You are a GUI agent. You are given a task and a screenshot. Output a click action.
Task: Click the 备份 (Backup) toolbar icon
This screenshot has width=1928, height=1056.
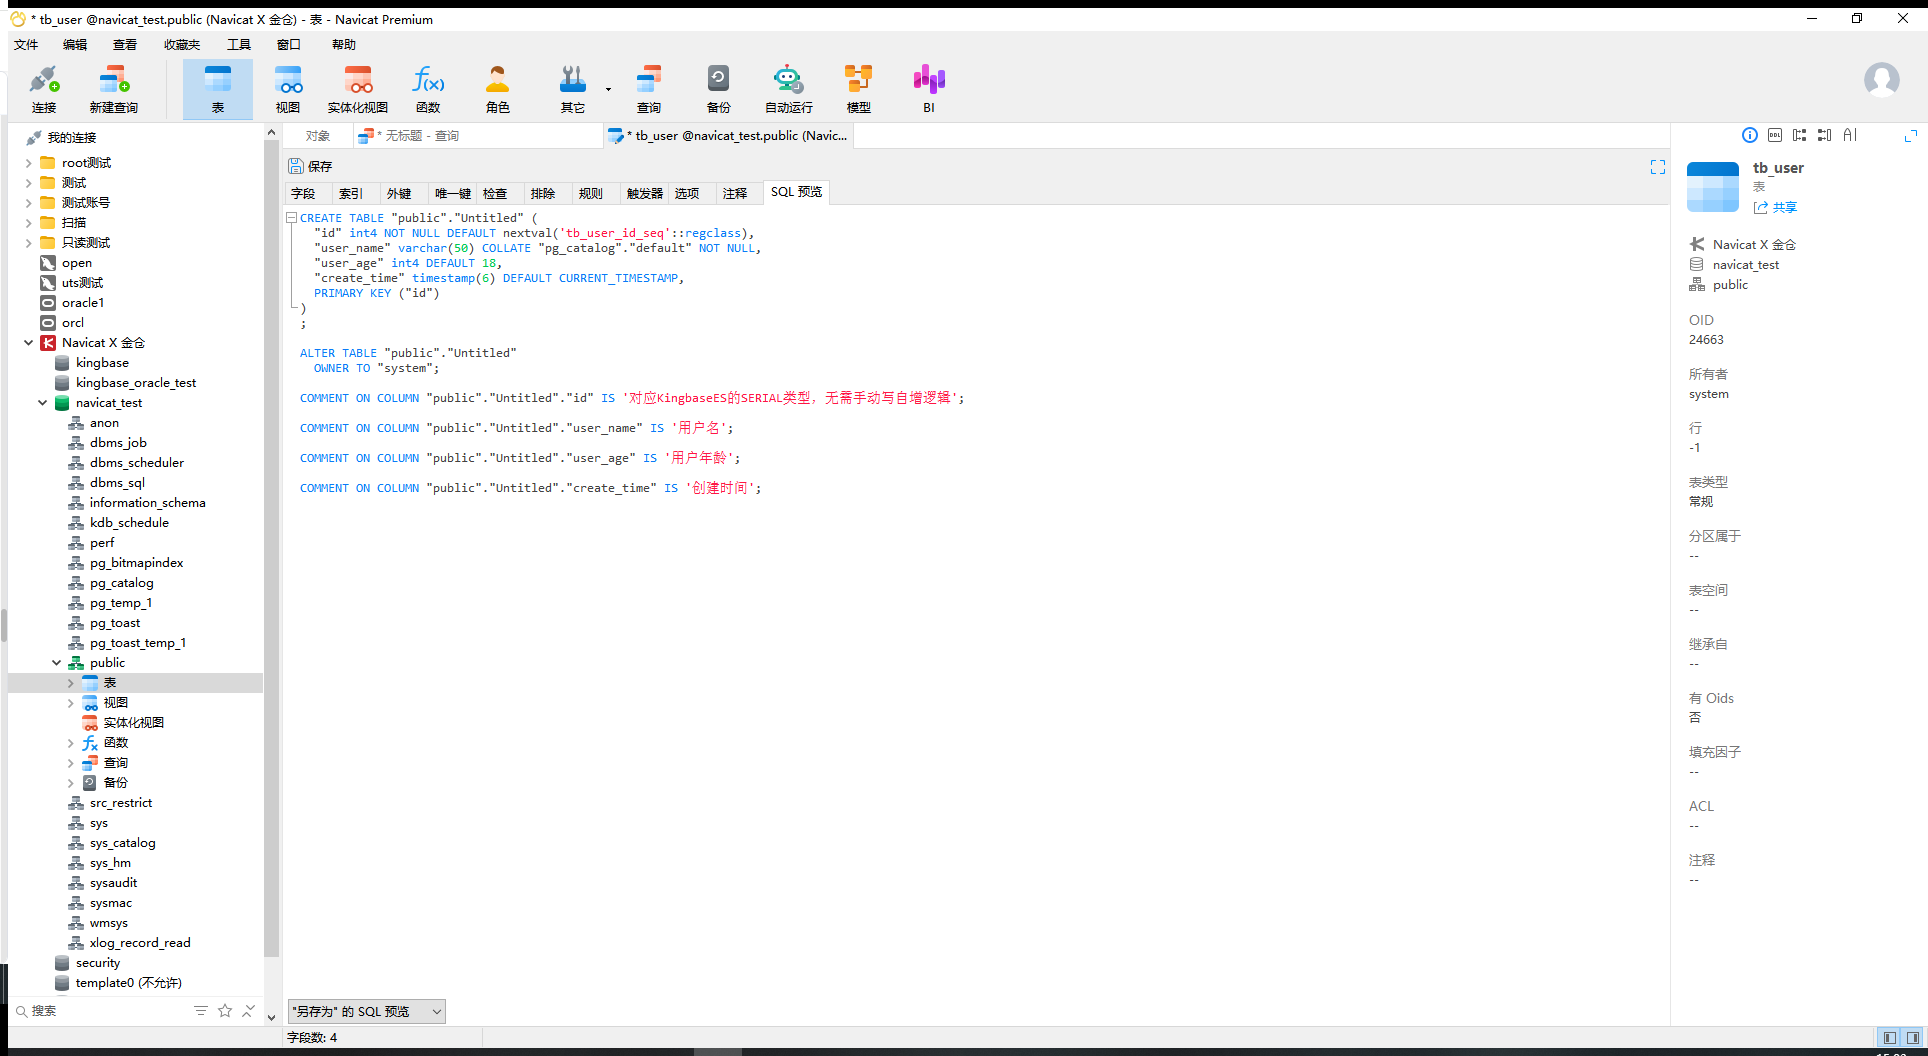click(719, 89)
